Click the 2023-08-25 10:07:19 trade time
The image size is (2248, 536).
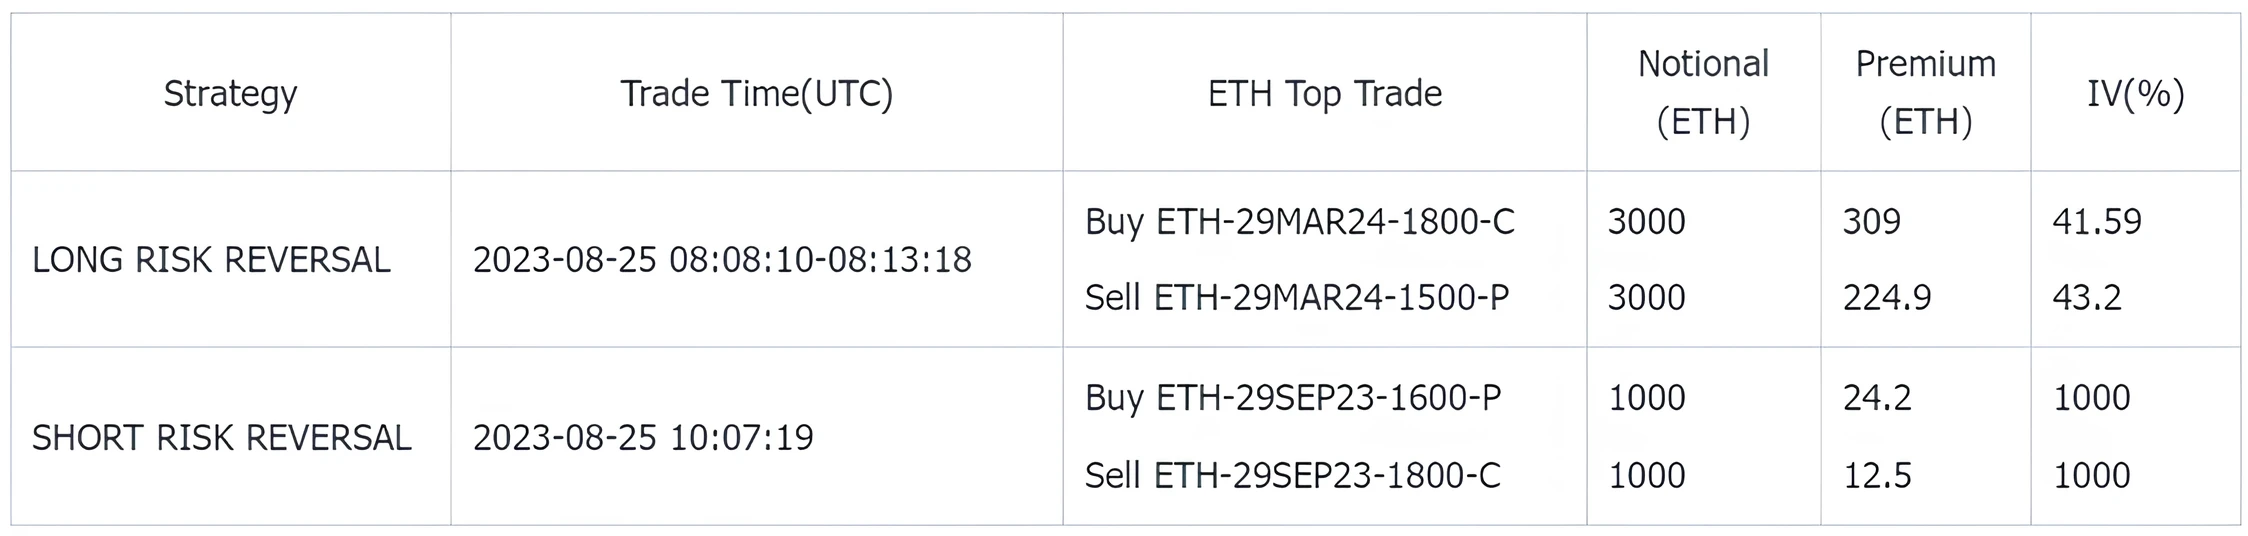pos(643,438)
